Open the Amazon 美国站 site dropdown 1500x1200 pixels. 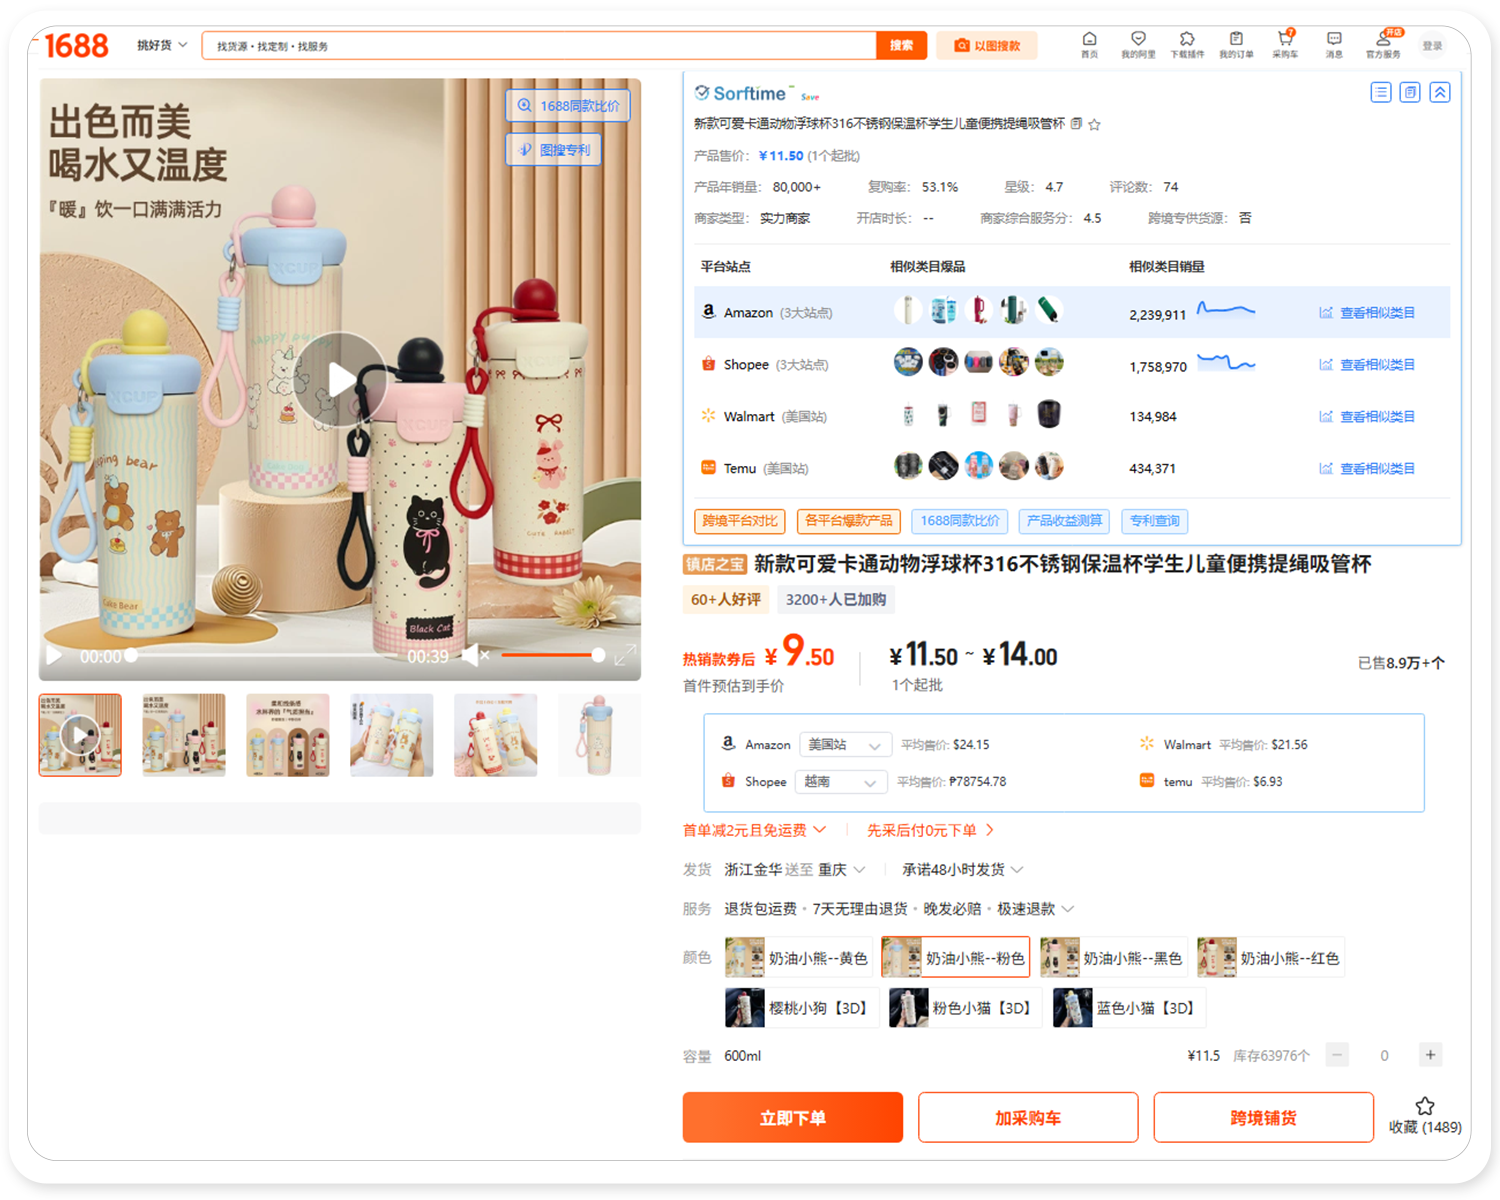pyautogui.click(x=845, y=745)
